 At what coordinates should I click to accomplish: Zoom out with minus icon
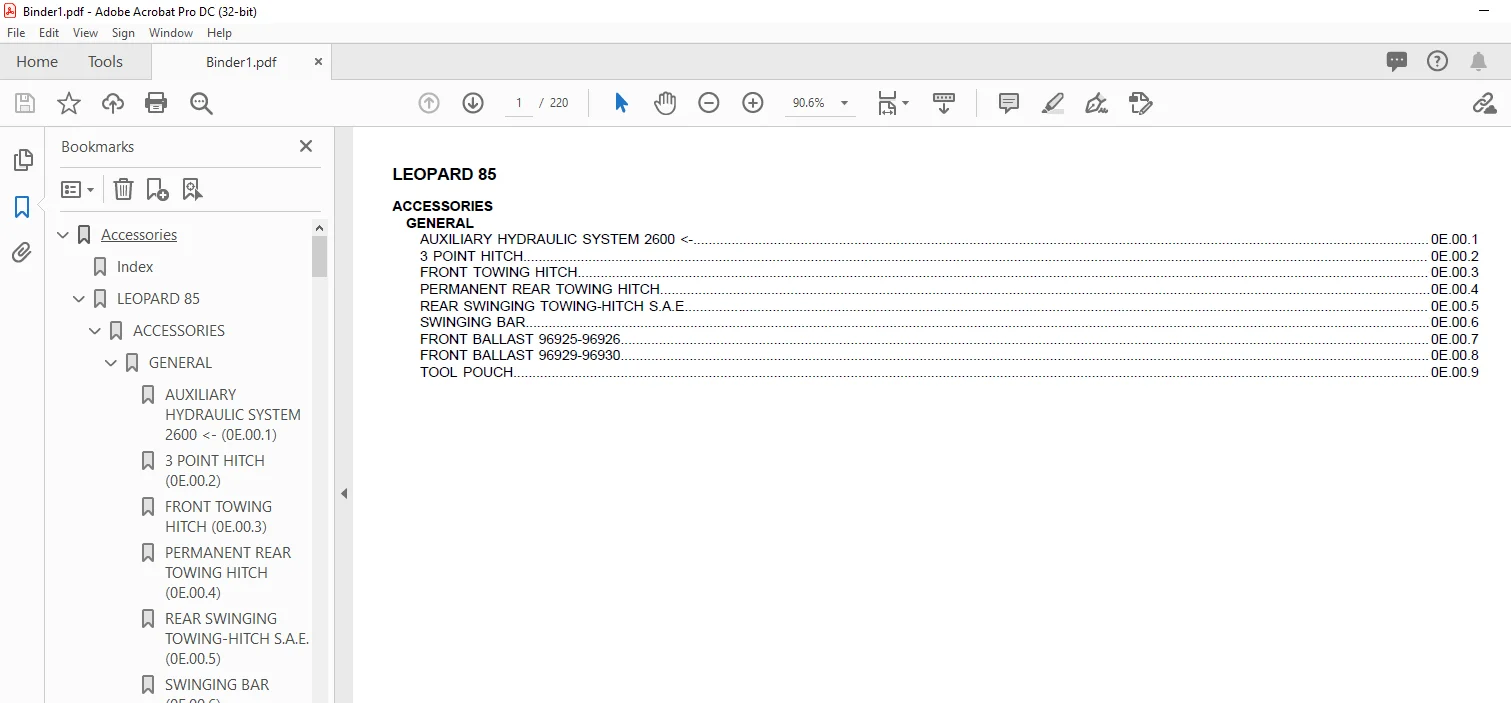point(709,103)
